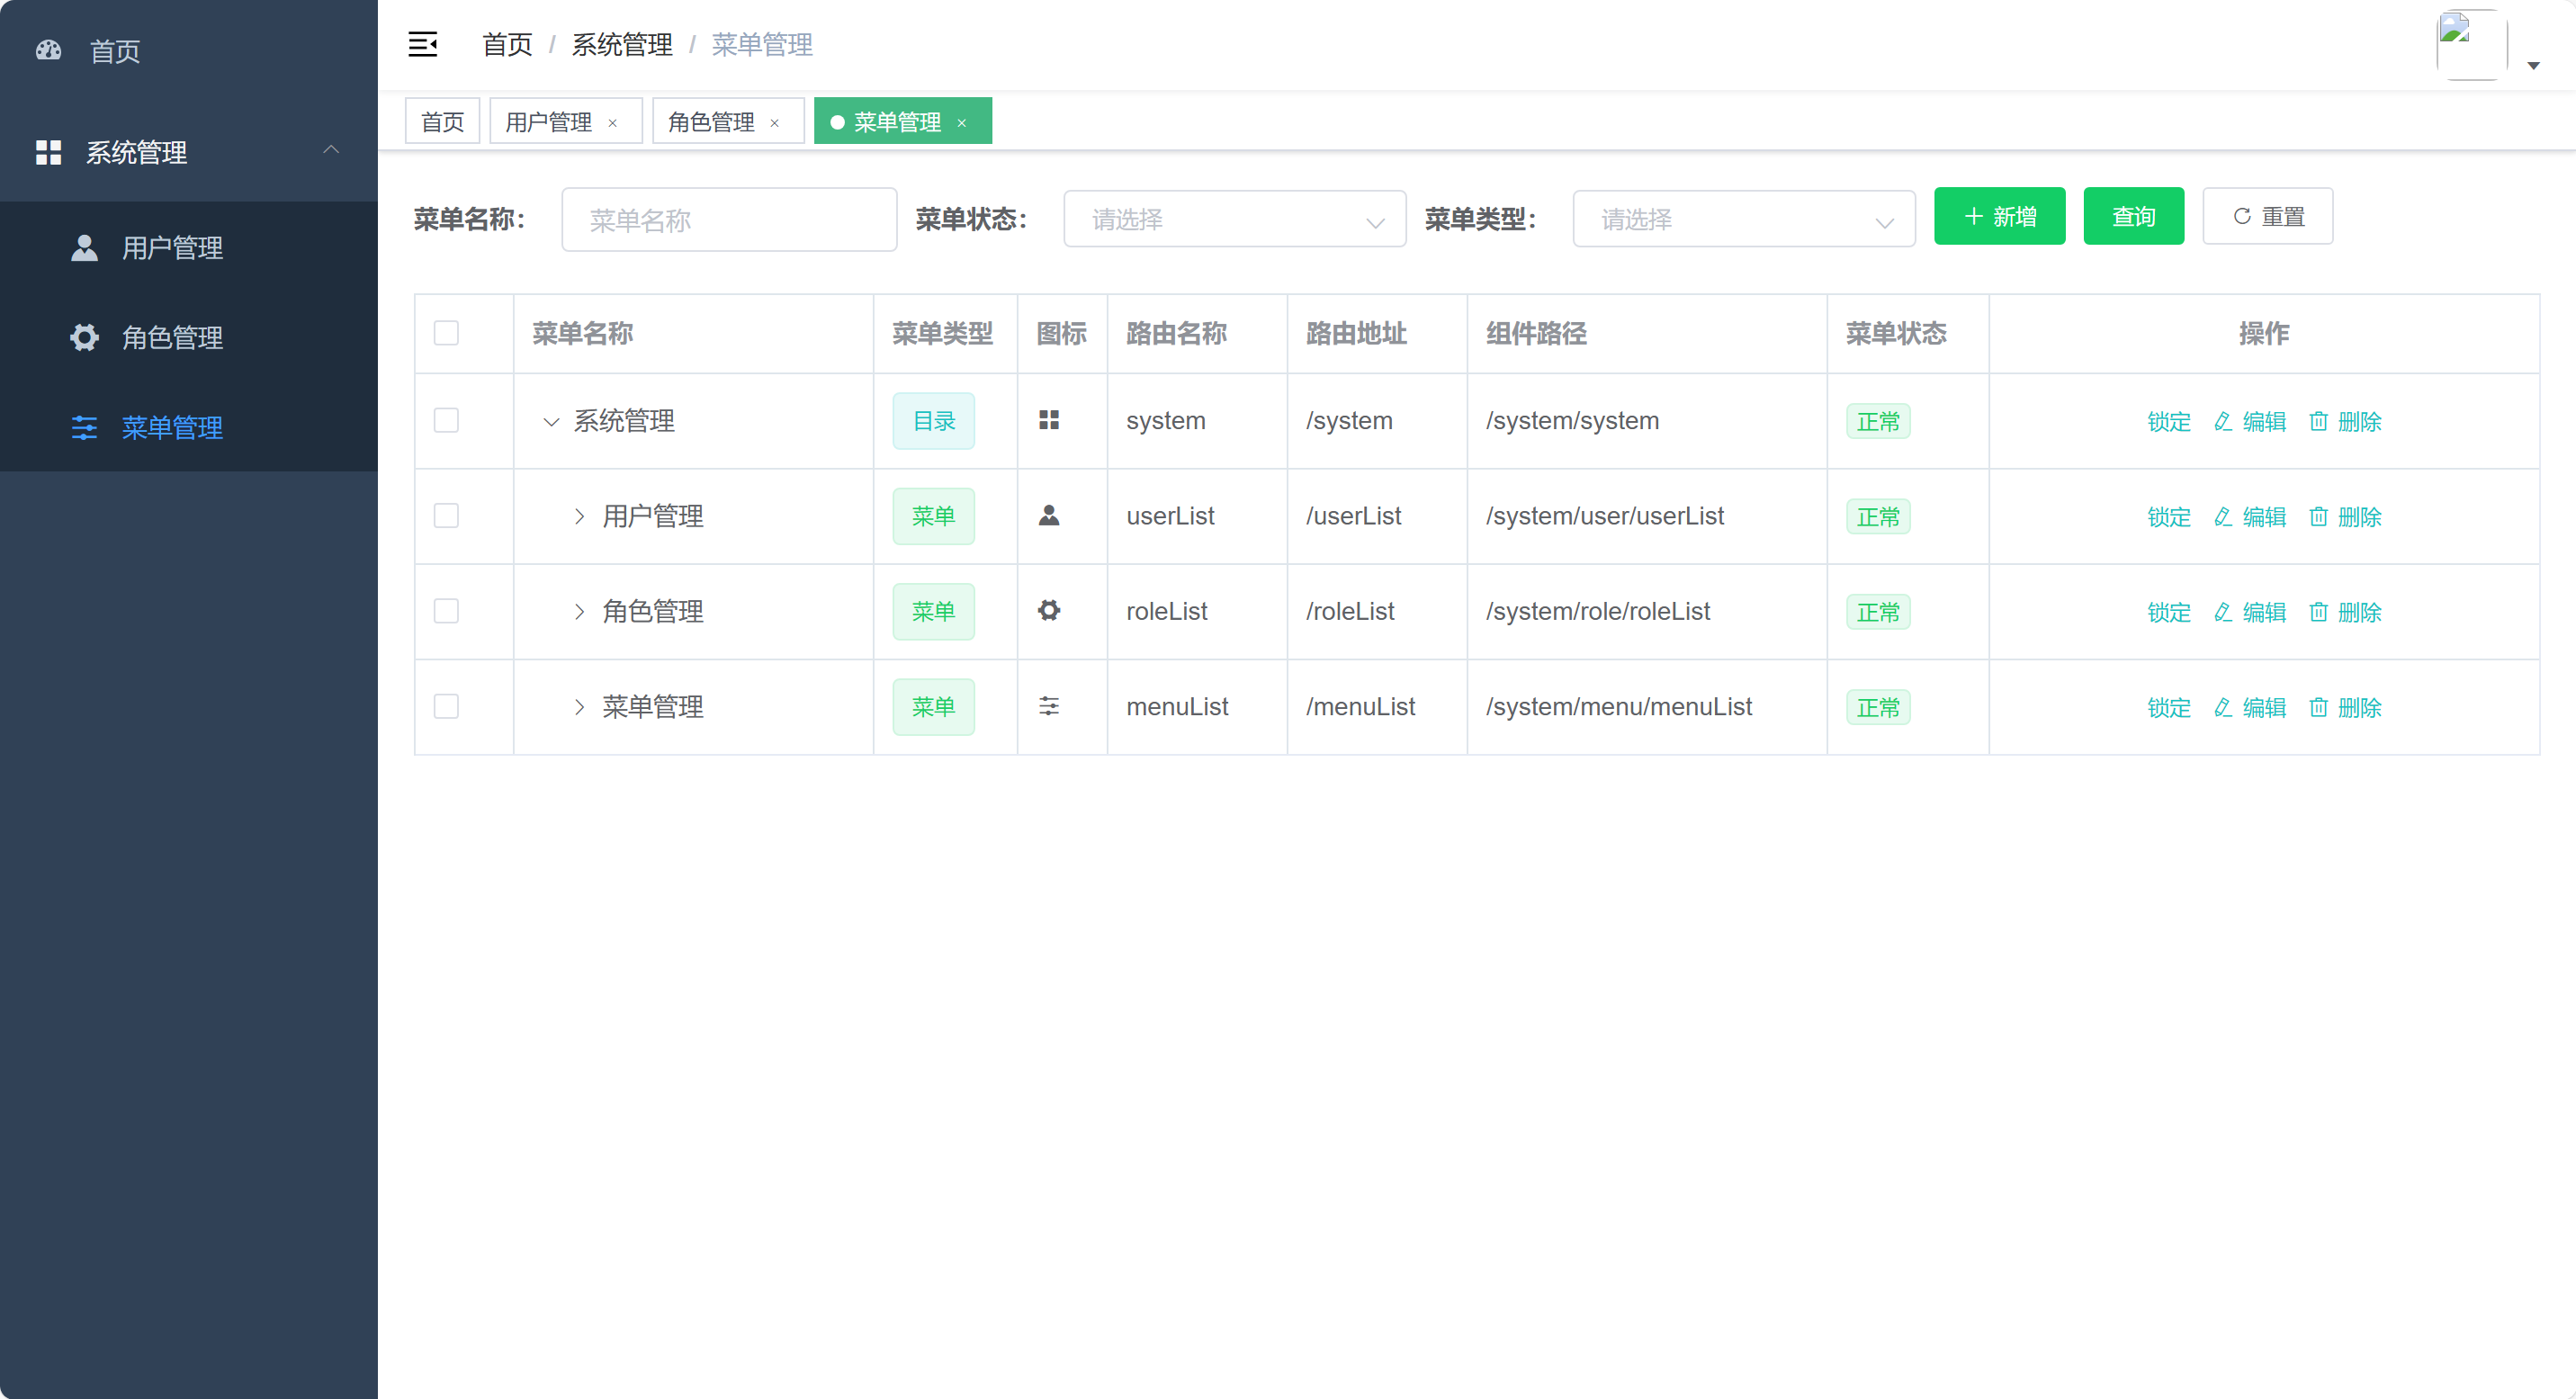Click the 菜单 type tag in roleList row

933,611
